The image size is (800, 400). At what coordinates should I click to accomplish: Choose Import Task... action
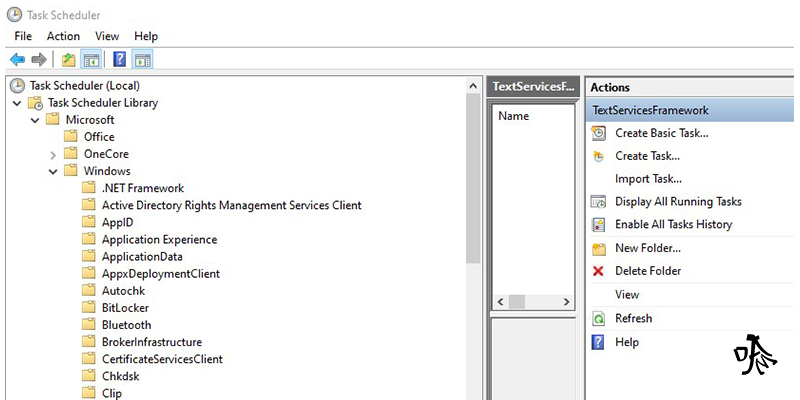(648, 179)
